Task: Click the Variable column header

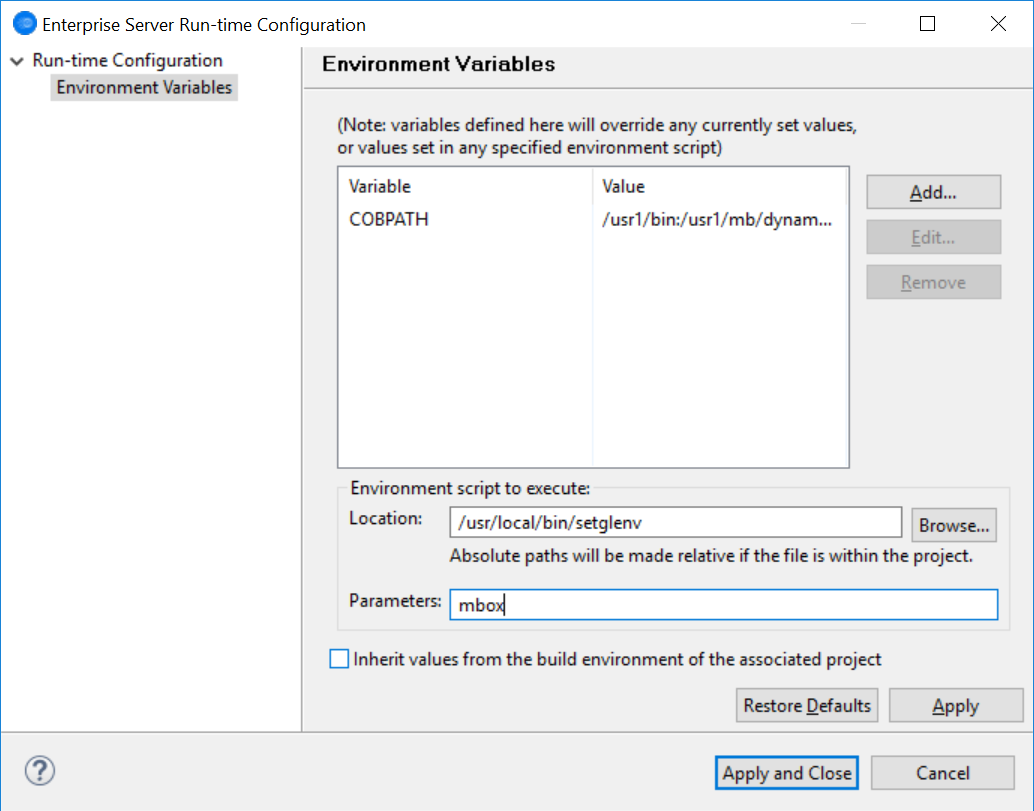Action: pyautogui.click(x=380, y=186)
